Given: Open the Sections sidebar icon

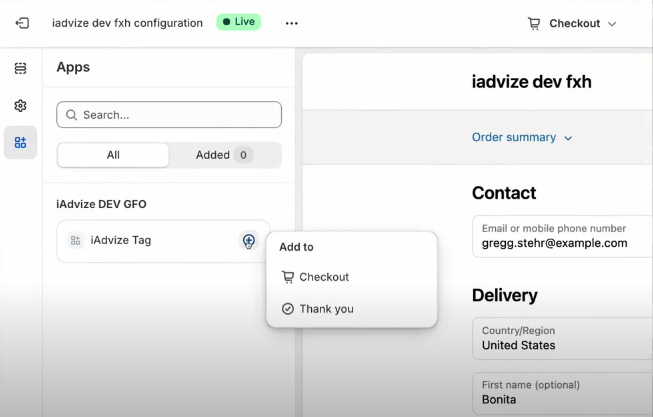Looking at the screenshot, I should point(20,68).
